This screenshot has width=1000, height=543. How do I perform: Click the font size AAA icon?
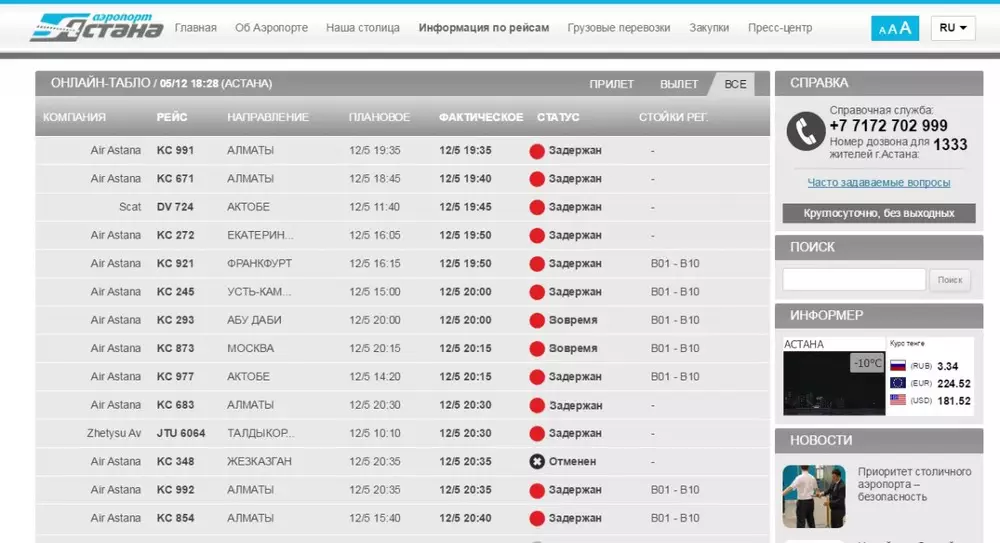pyautogui.click(x=895, y=28)
